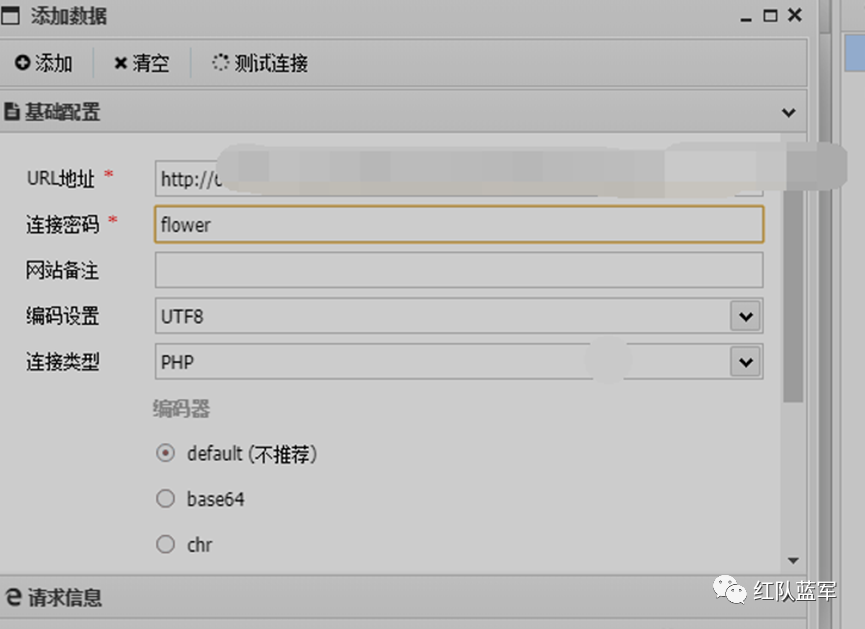
Task: Click the document icon next to 基础配置
Action: click(x=14, y=112)
